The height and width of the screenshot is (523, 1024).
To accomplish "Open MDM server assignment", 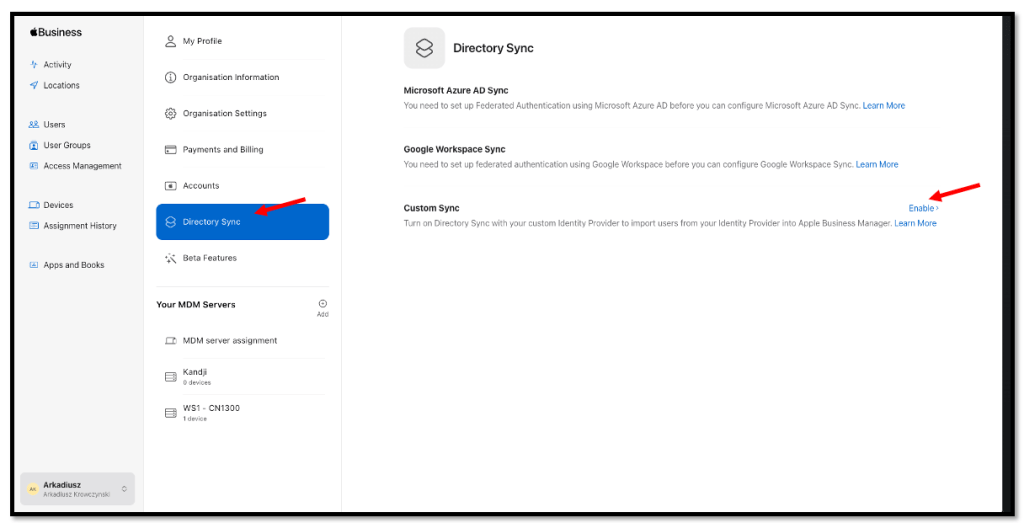I will click(229, 341).
